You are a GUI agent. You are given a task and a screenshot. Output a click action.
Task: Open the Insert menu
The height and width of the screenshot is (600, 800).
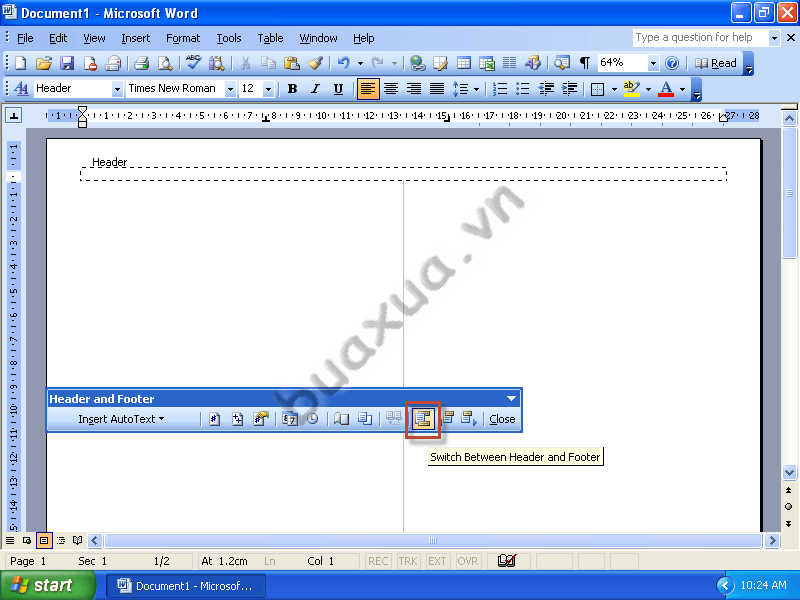point(136,38)
